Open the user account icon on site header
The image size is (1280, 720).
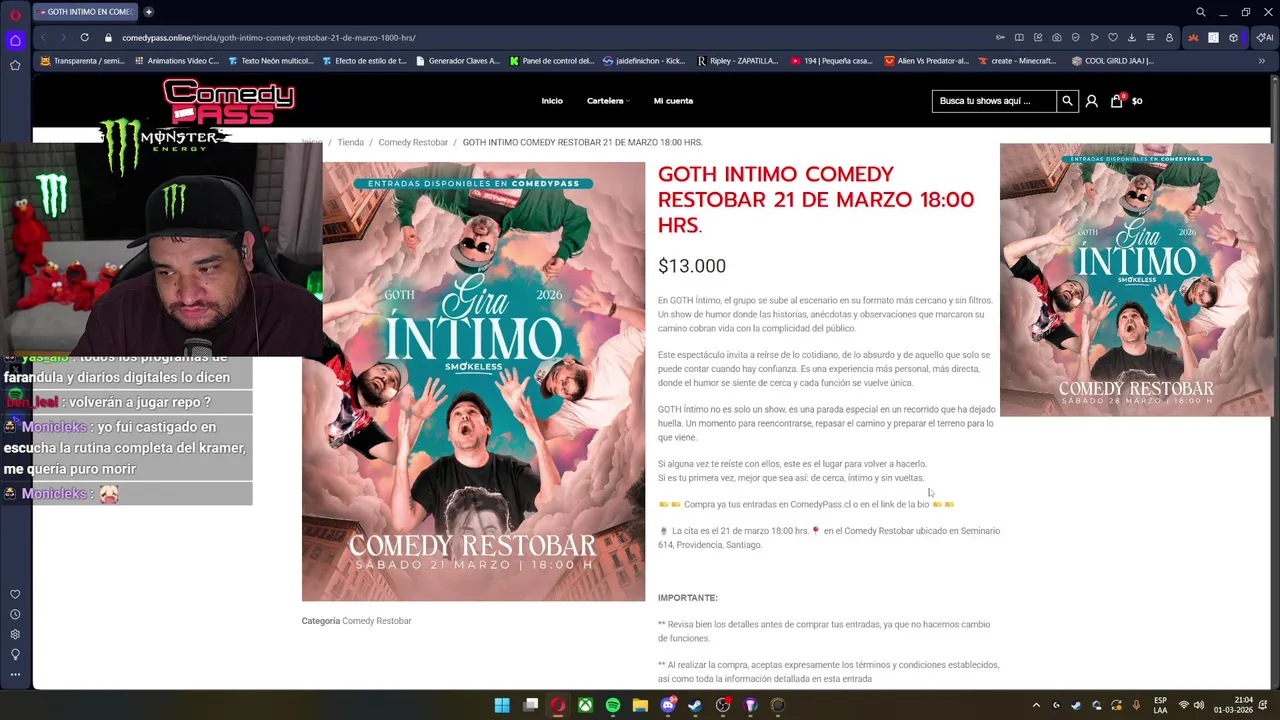click(1091, 101)
